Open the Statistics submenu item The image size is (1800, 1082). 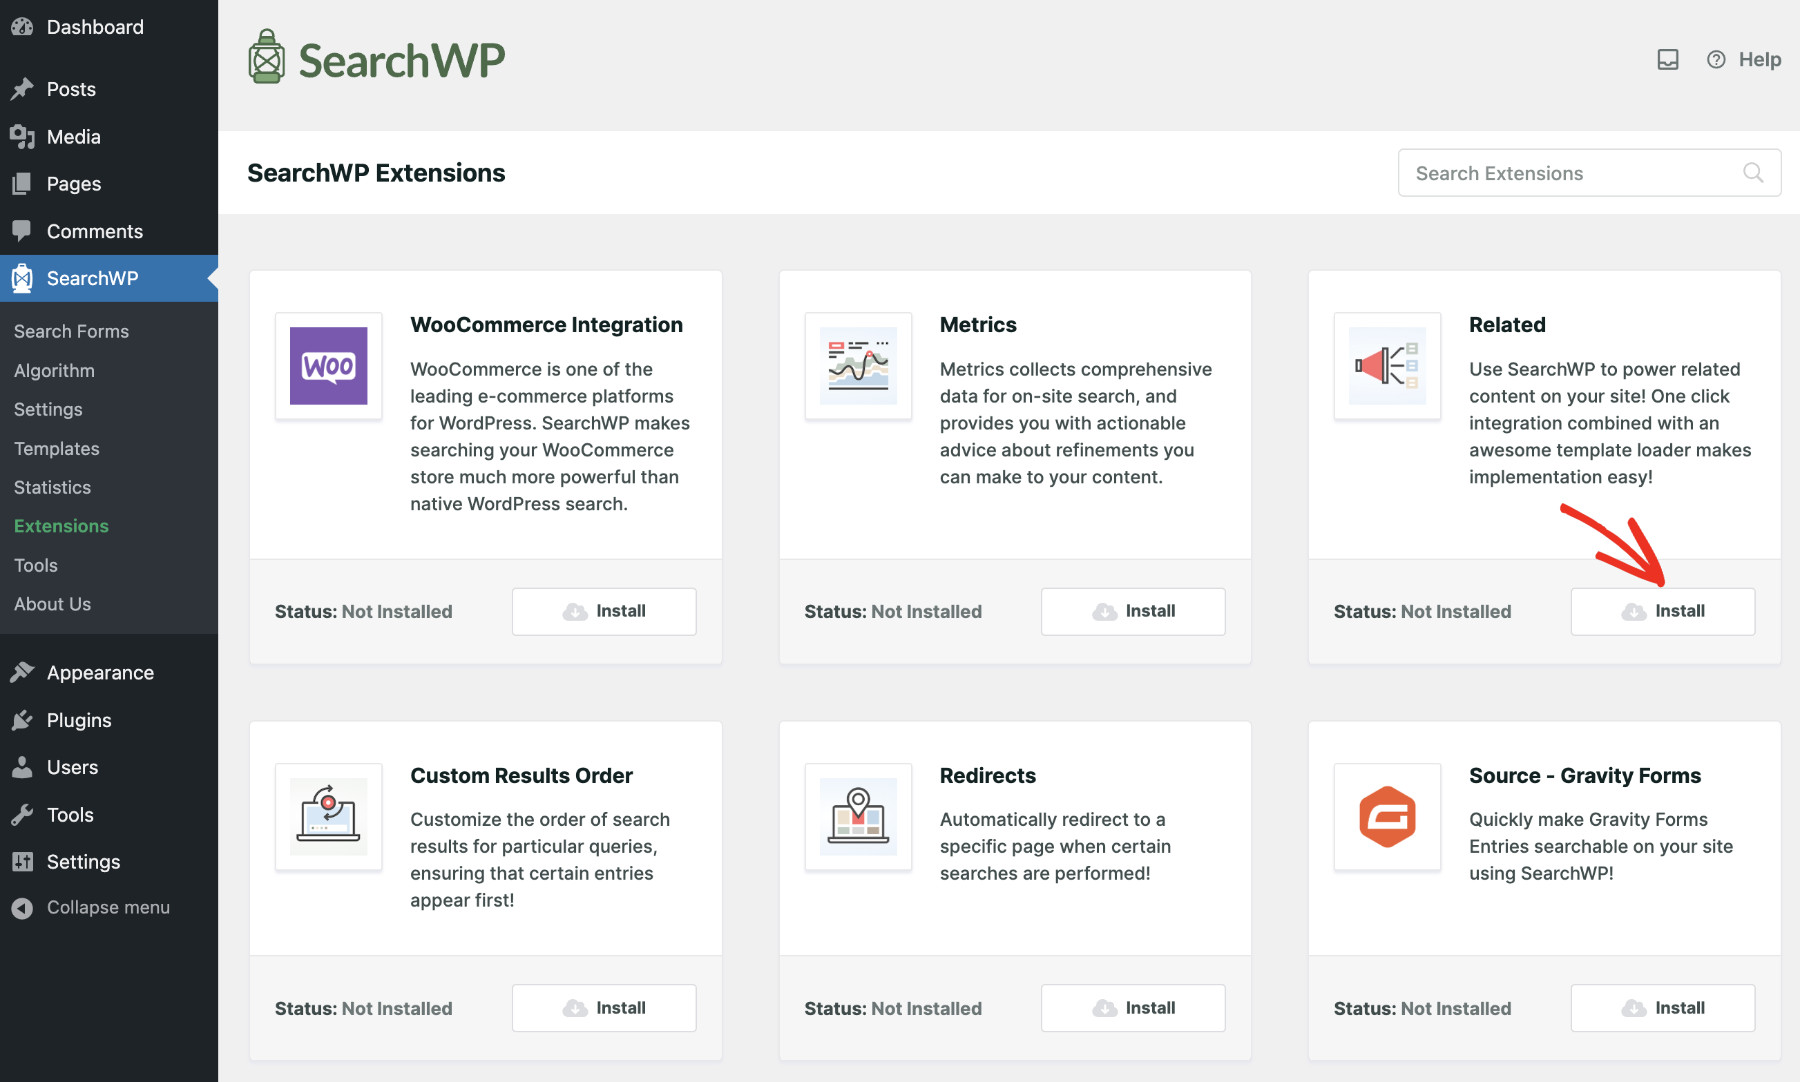tap(52, 487)
